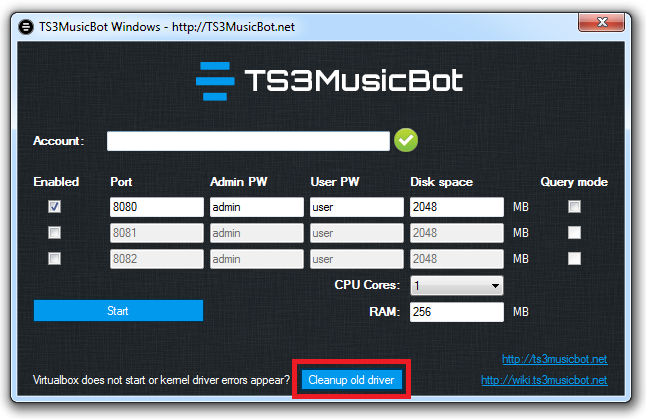The image size is (646, 419).
Task: Click the User PW field in the 8081 row
Action: (x=357, y=233)
